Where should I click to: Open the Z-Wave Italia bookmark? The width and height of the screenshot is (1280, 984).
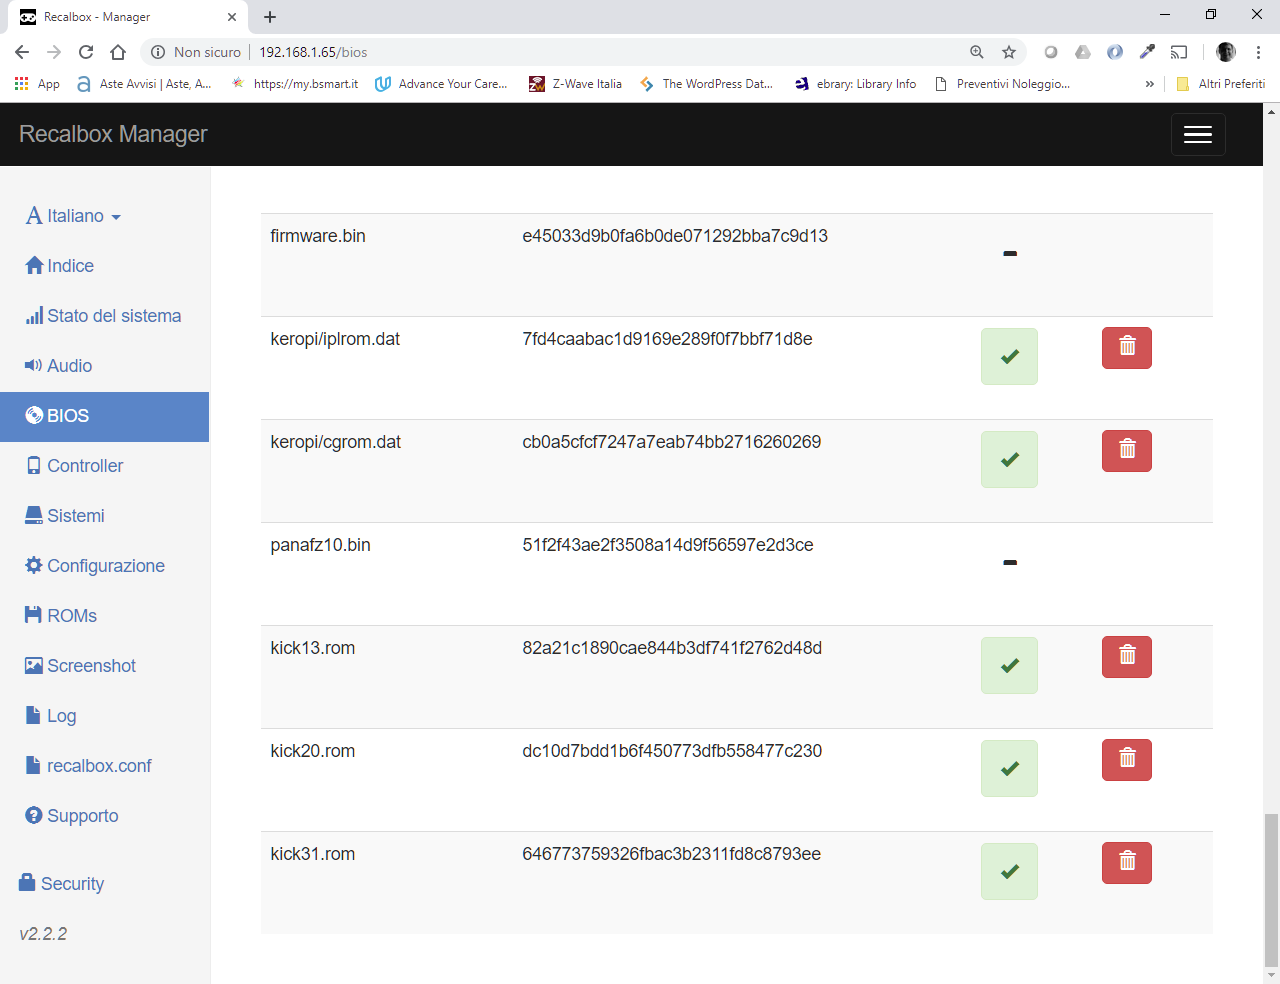pos(576,84)
